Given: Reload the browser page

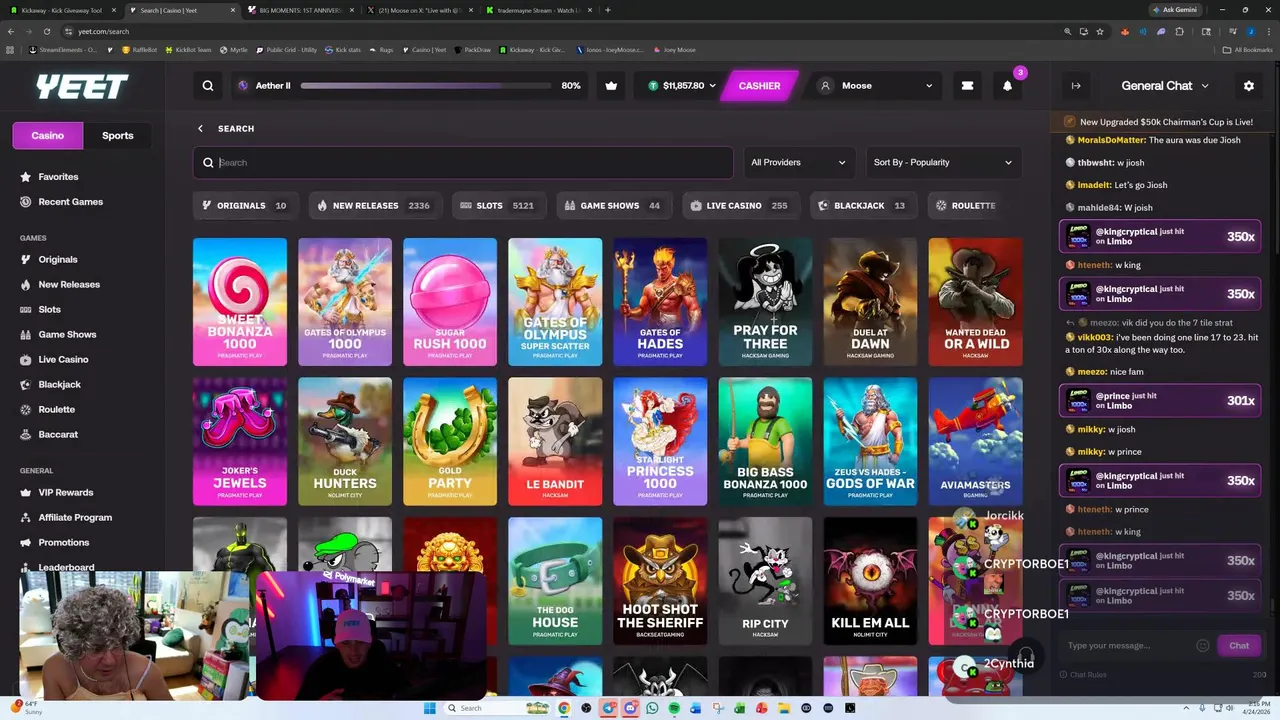Looking at the screenshot, I should (46, 31).
